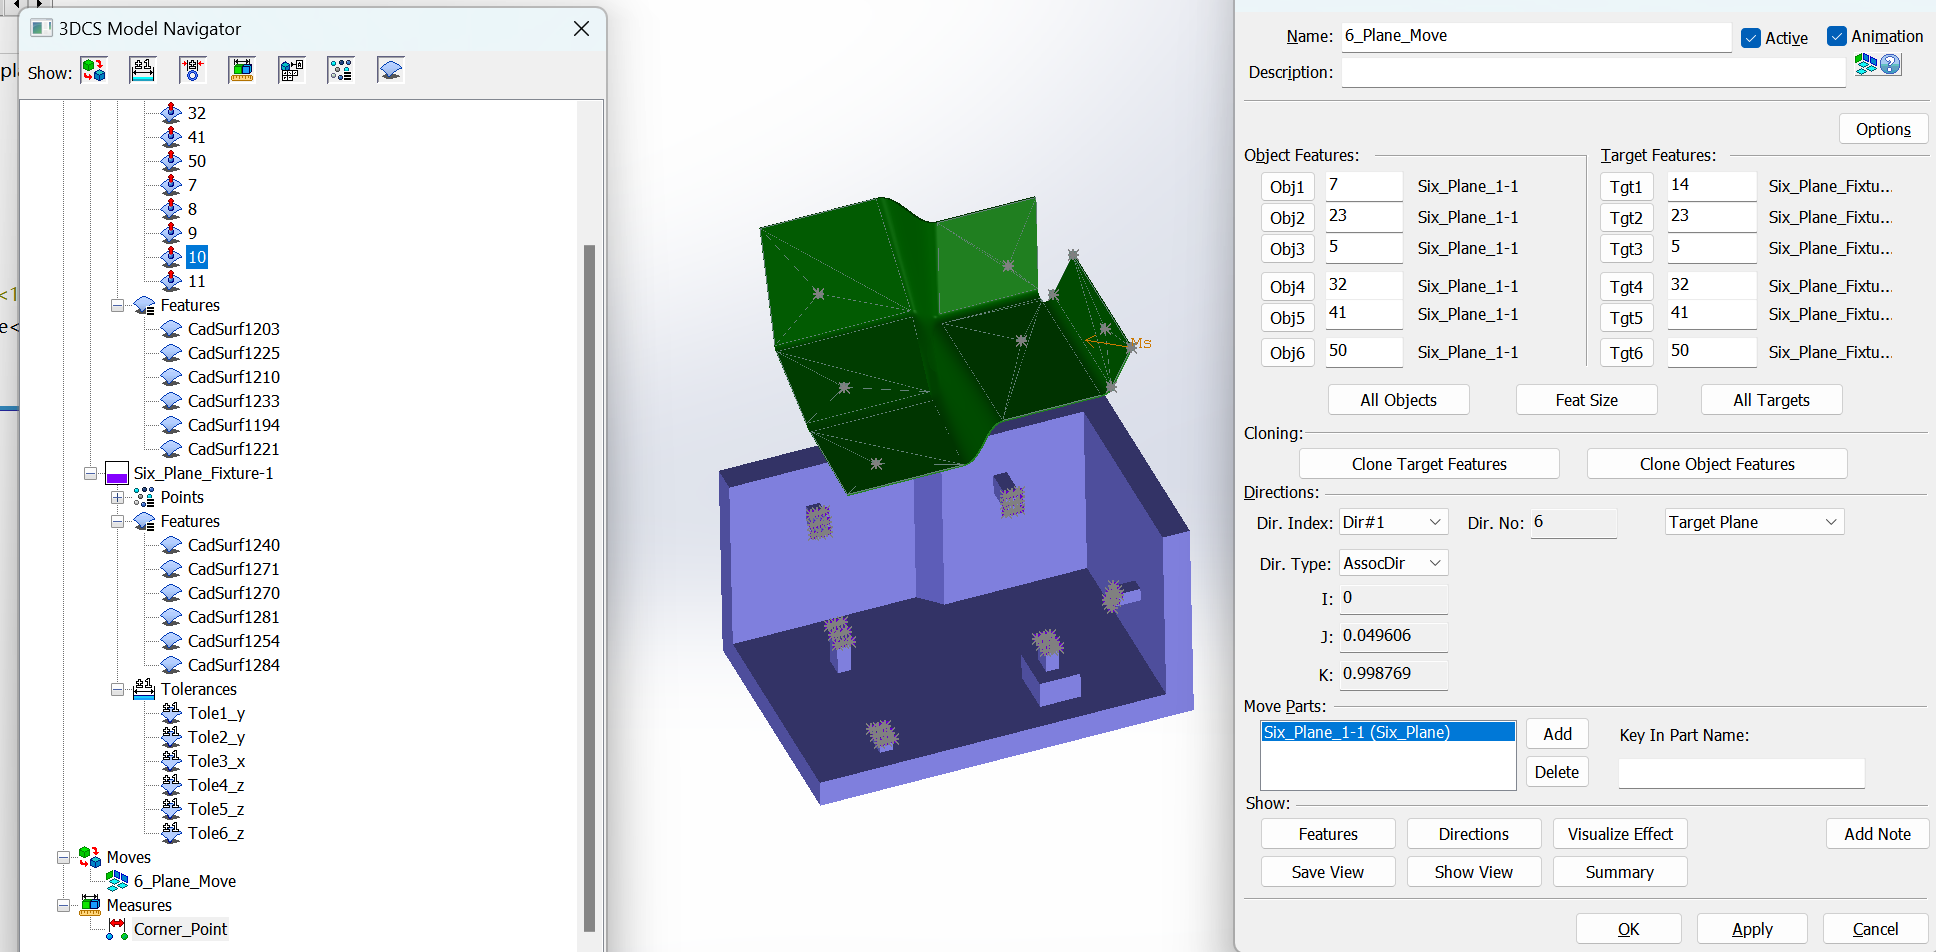Click the show Features fan icon in Show toolbar

coord(390,69)
